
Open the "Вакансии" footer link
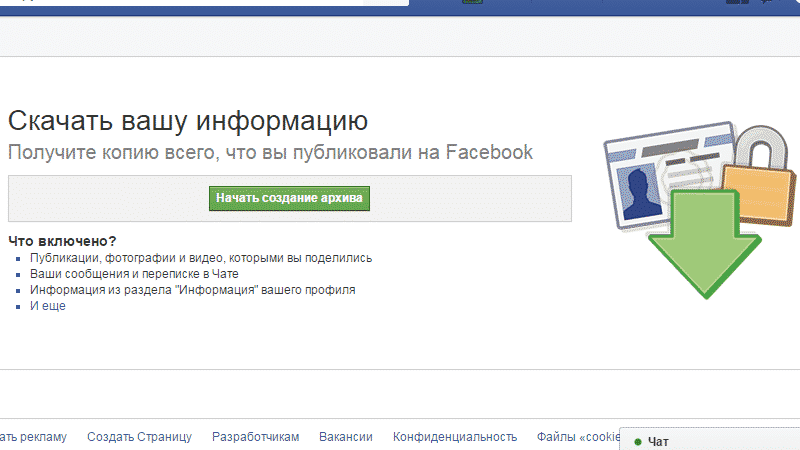click(x=346, y=437)
